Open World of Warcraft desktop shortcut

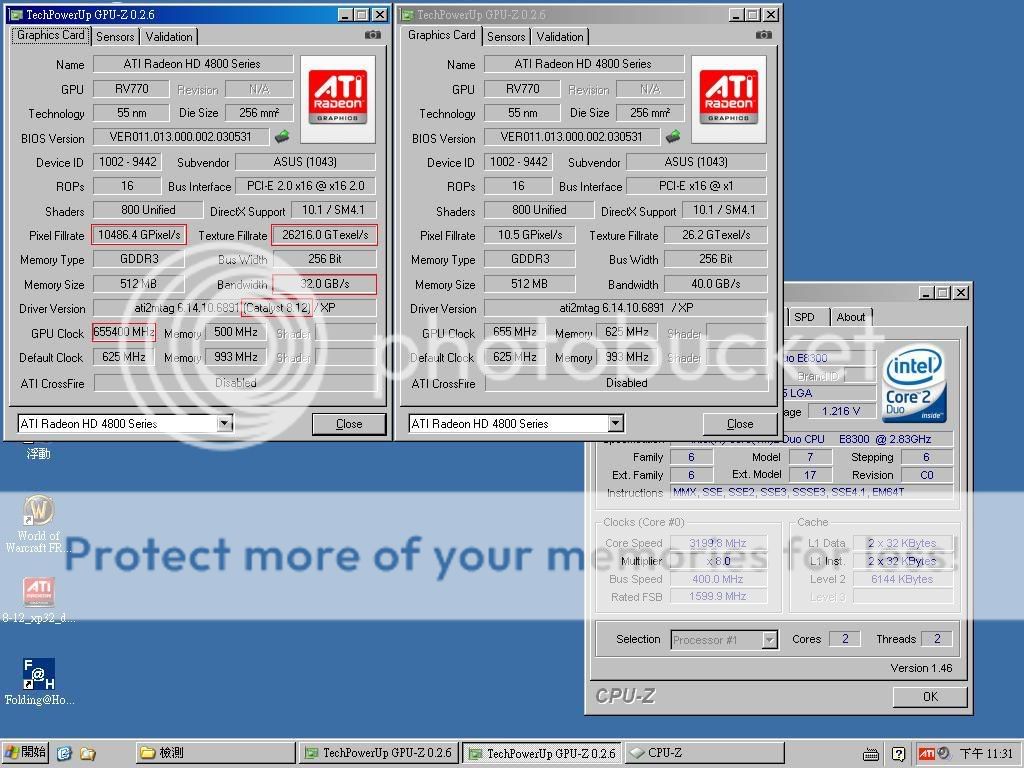click(39, 510)
